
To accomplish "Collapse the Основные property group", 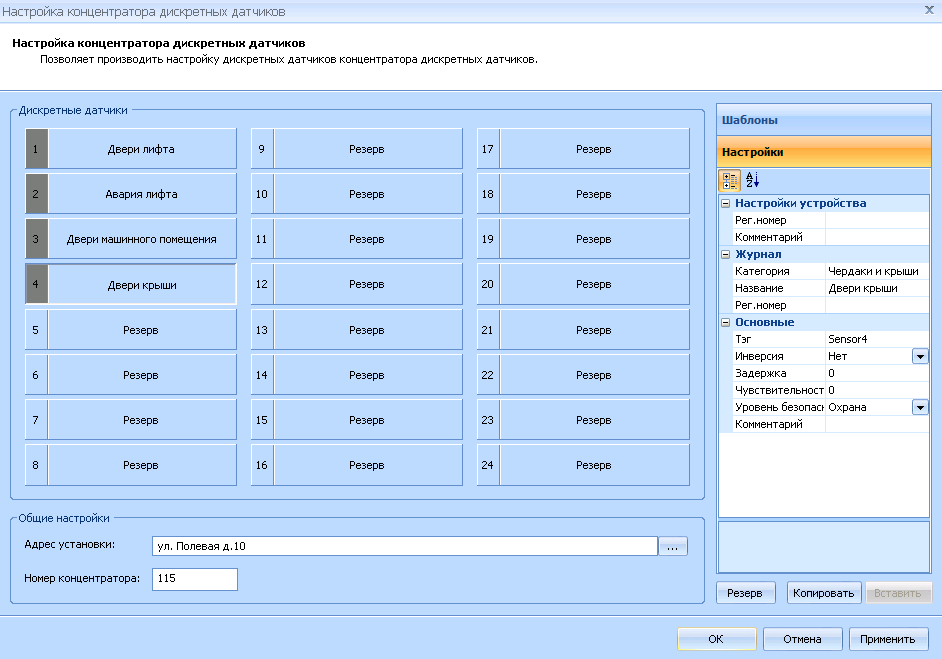I will click(726, 322).
